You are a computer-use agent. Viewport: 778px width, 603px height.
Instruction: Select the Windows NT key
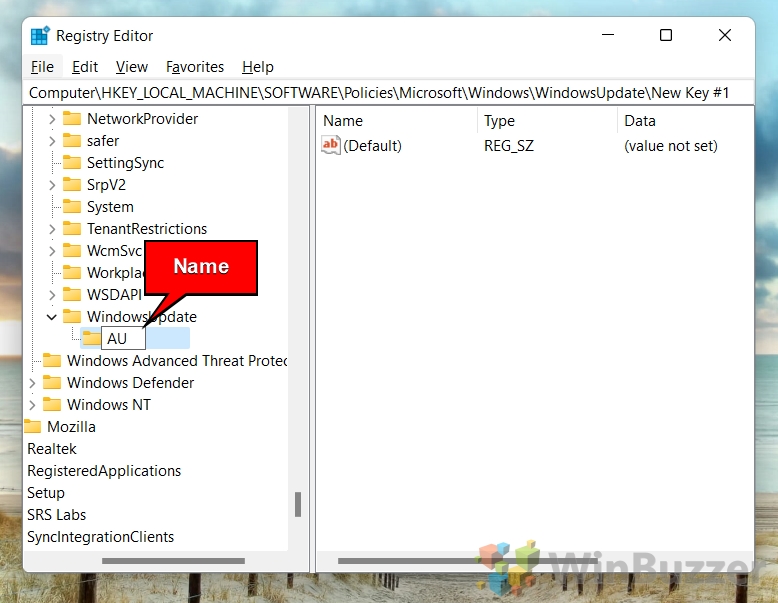[109, 404]
